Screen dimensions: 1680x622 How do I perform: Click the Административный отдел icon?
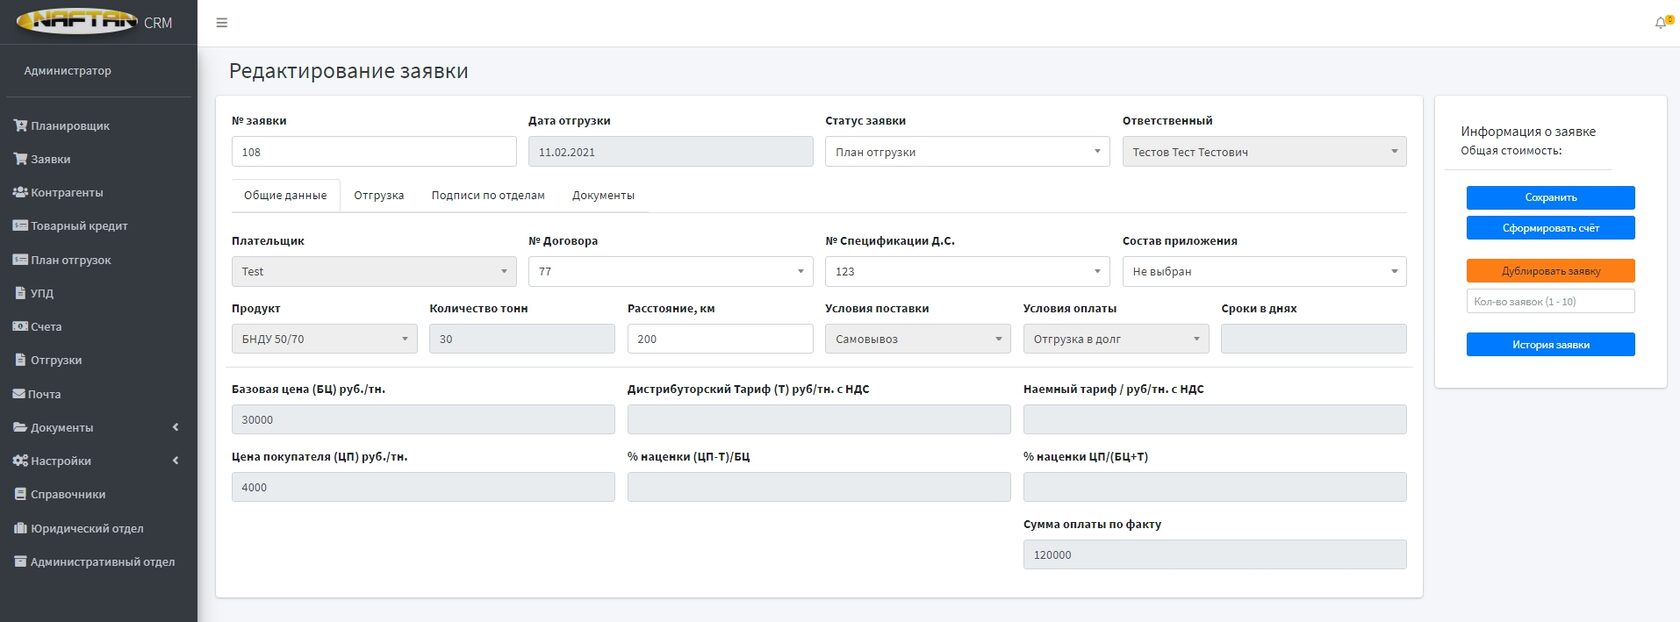(20, 562)
